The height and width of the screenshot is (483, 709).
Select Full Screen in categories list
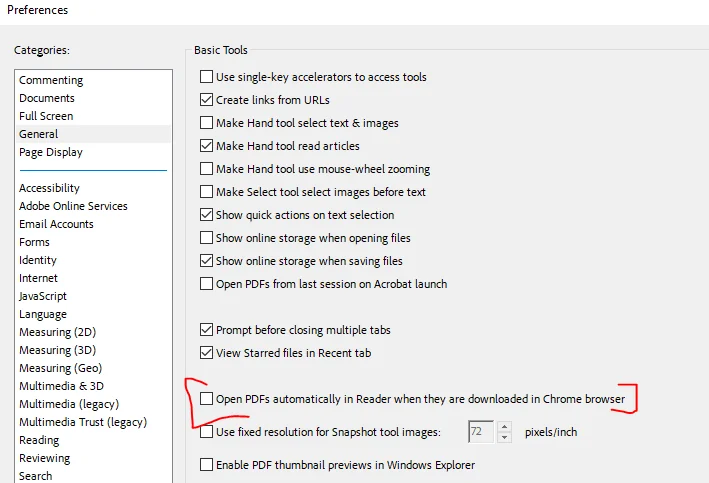coord(46,116)
